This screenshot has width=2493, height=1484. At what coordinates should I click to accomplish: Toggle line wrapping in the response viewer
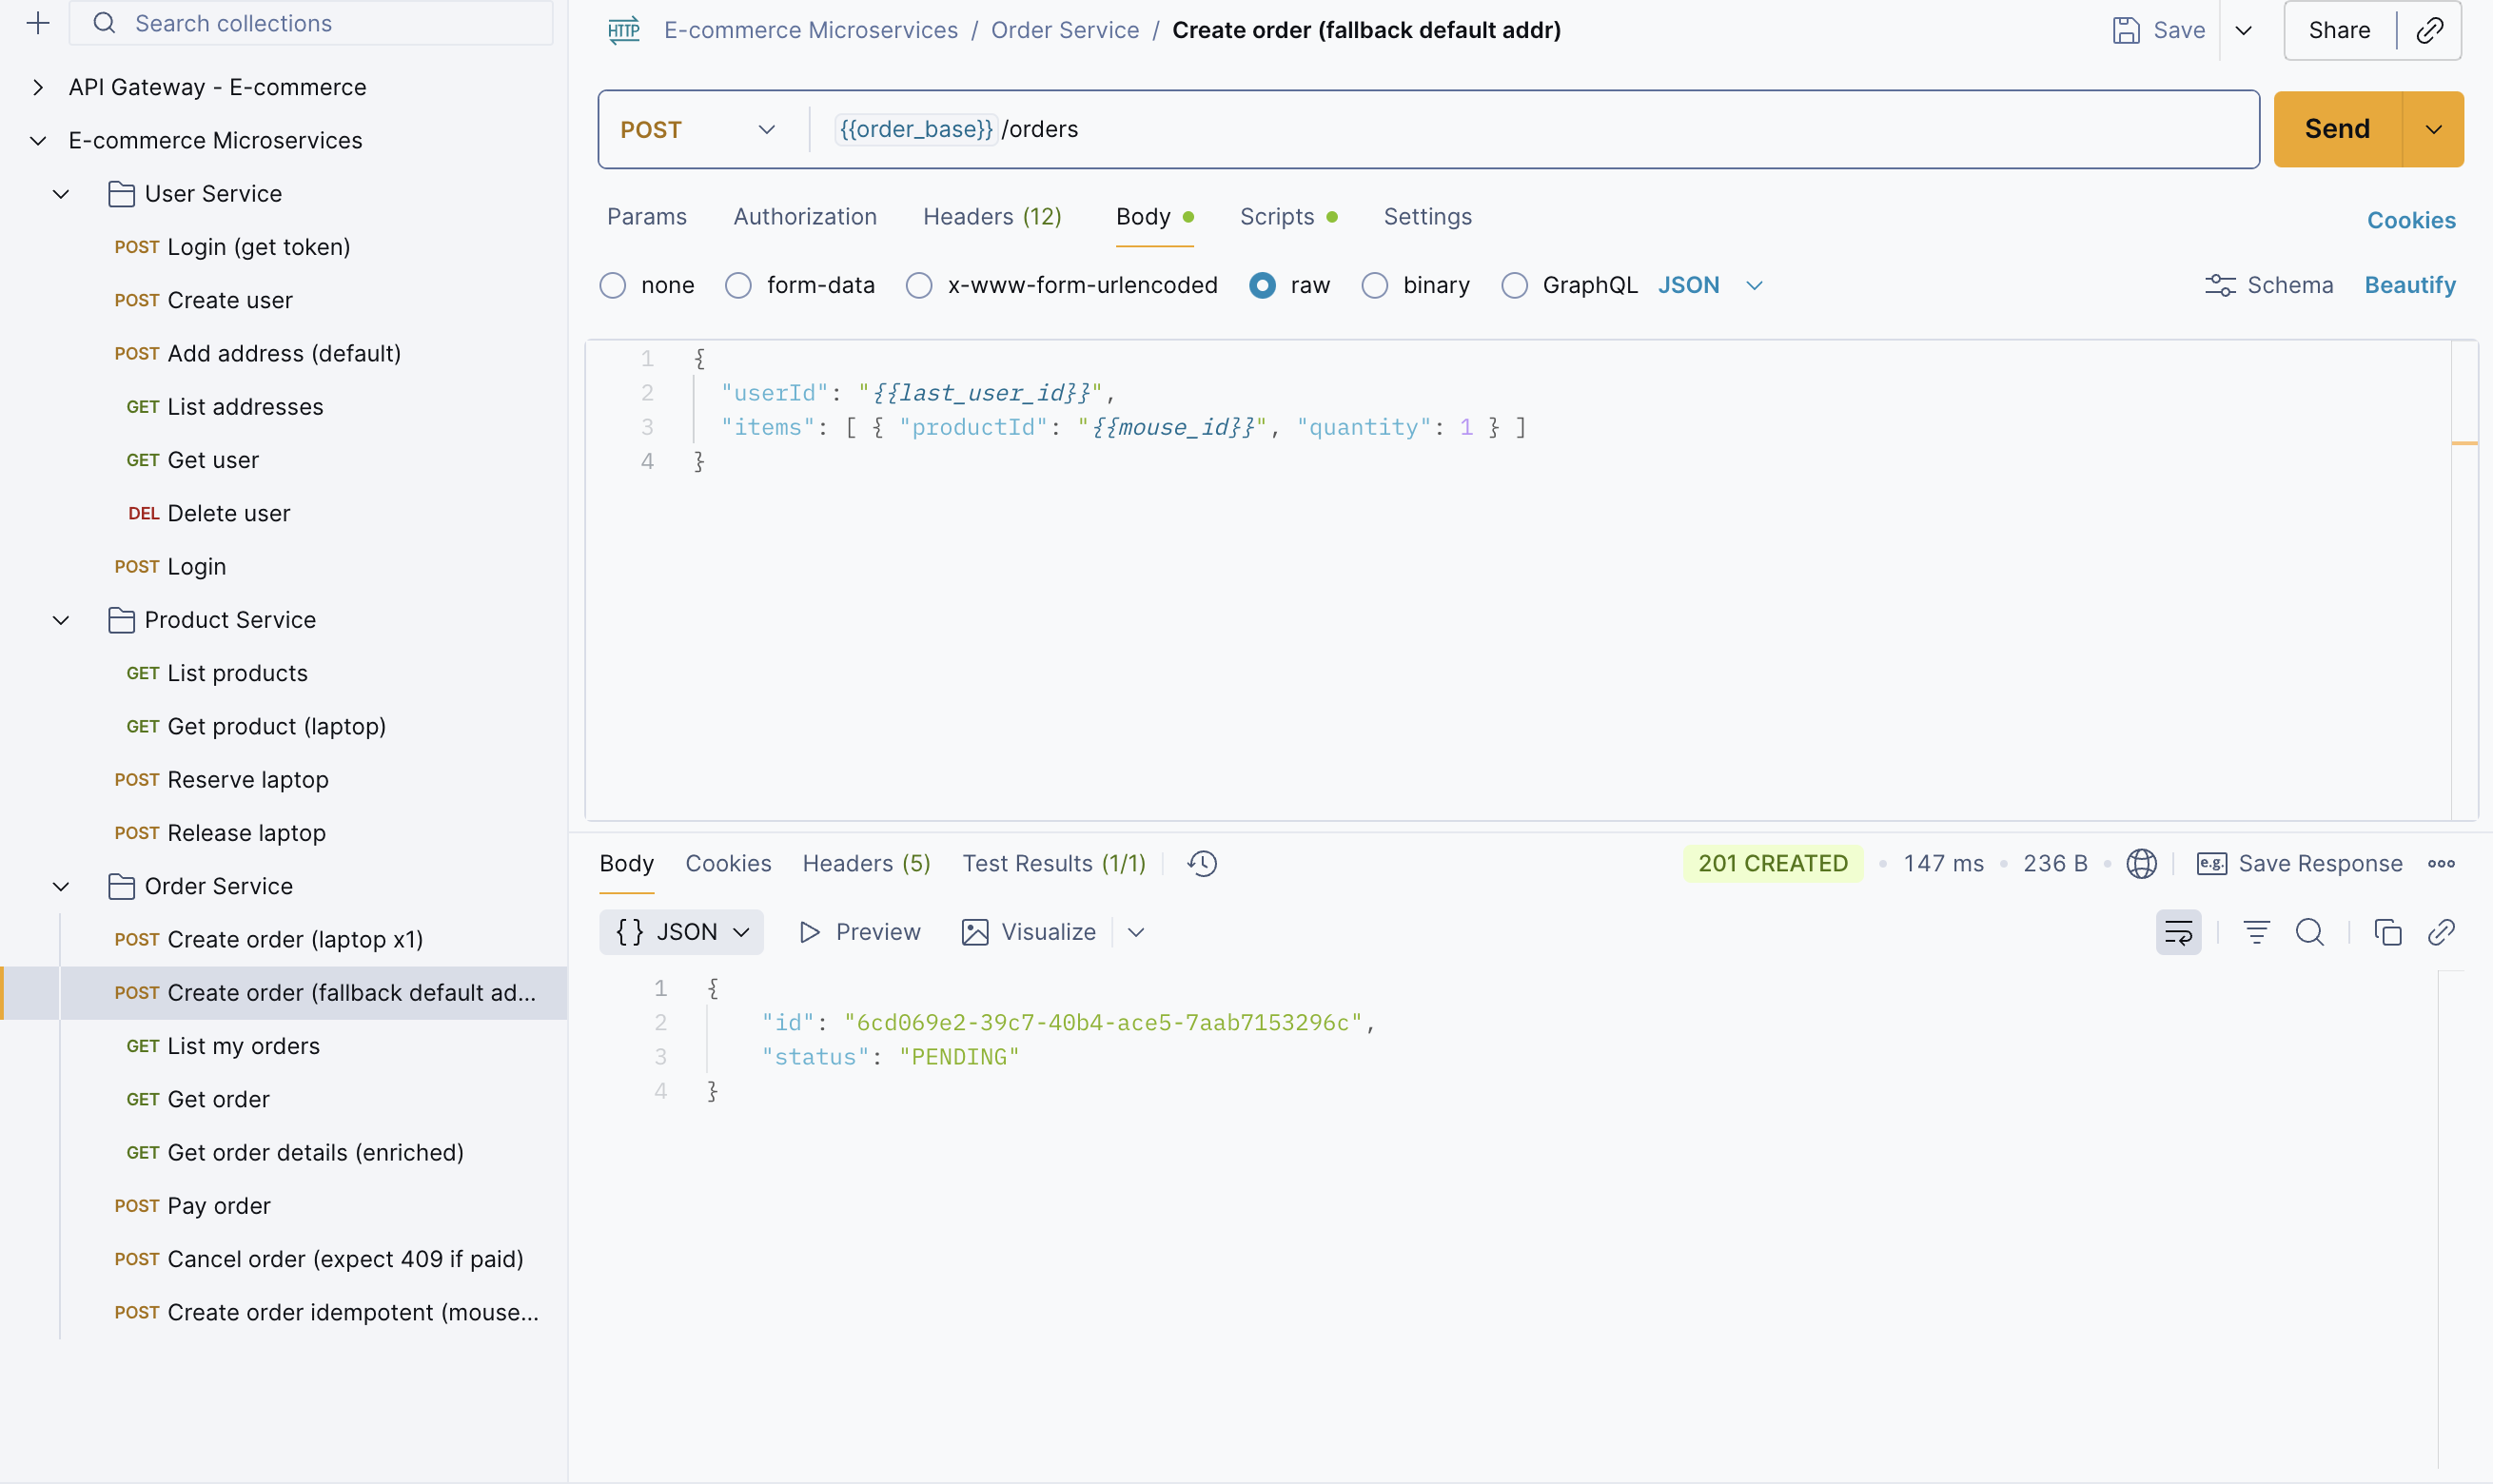click(x=2177, y=931)
